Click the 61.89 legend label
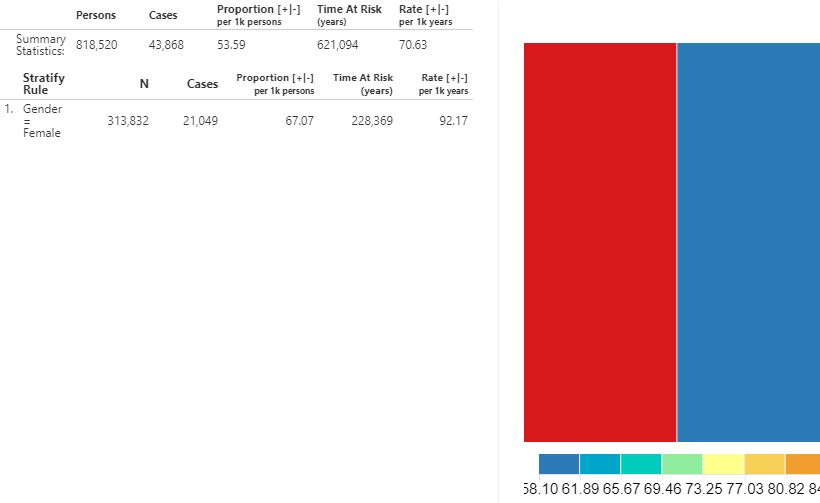820x503 pixels. (580, 489)
